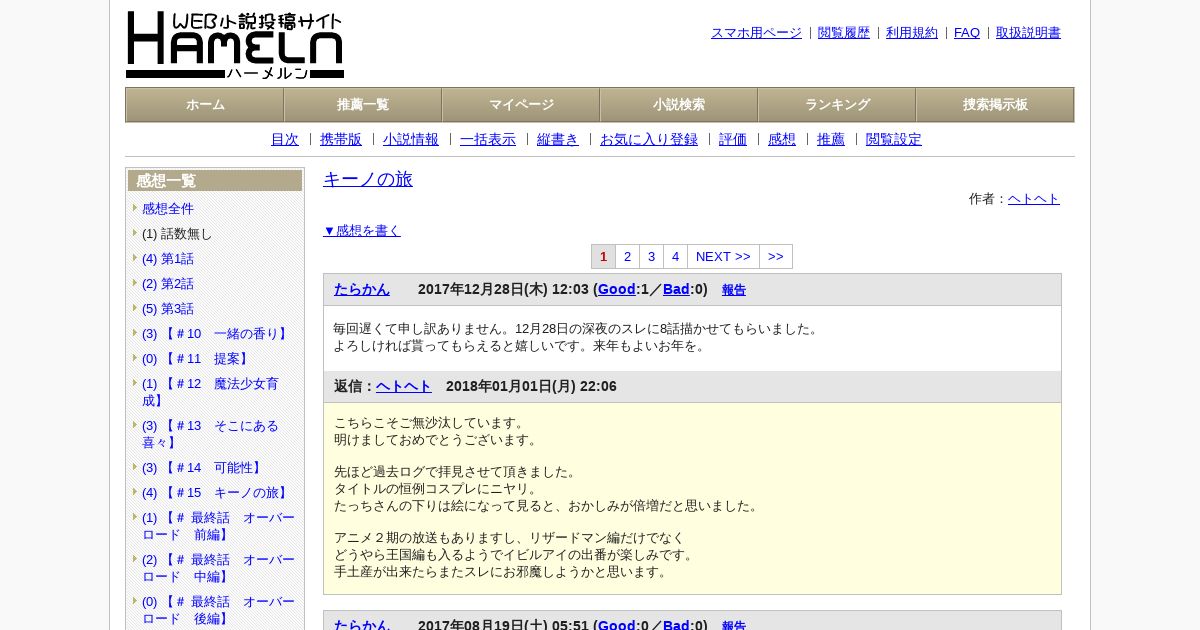Select sidebar entry ＃12 魔法少女育成

212,391
